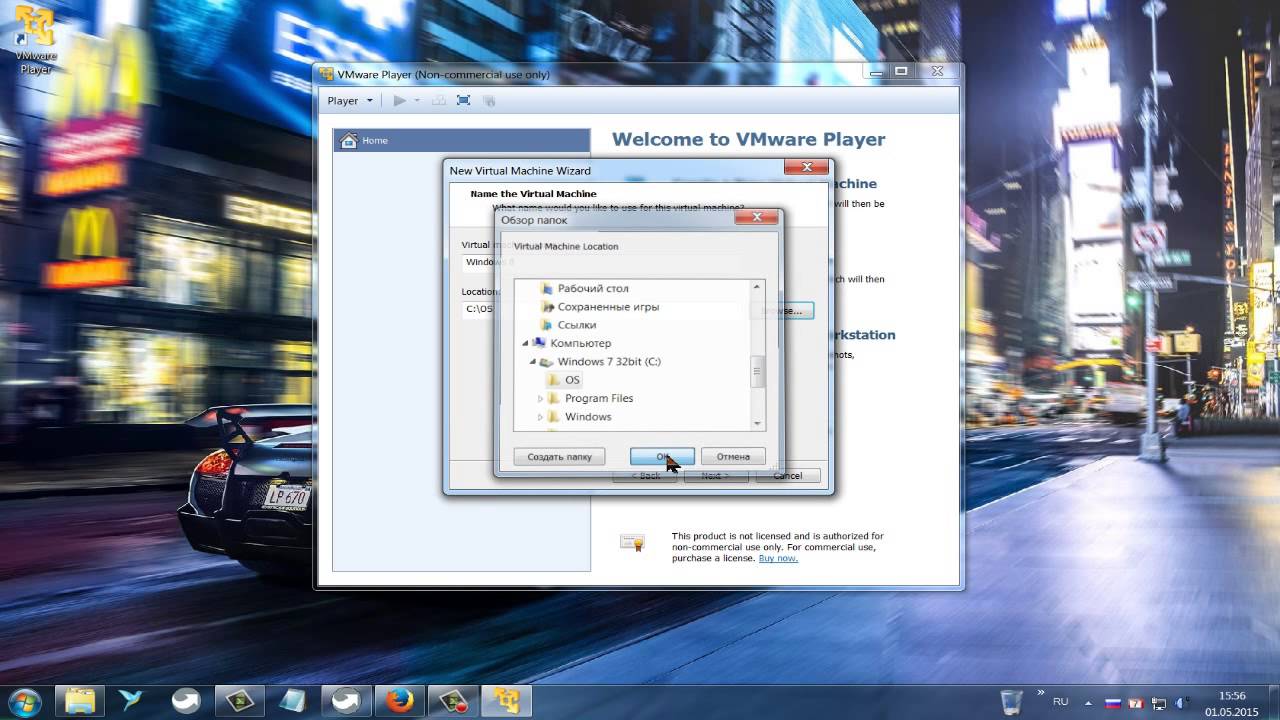This screenshot has height=720, width=1280.
Task: Expand the Windows folder node
Action: 540,416
